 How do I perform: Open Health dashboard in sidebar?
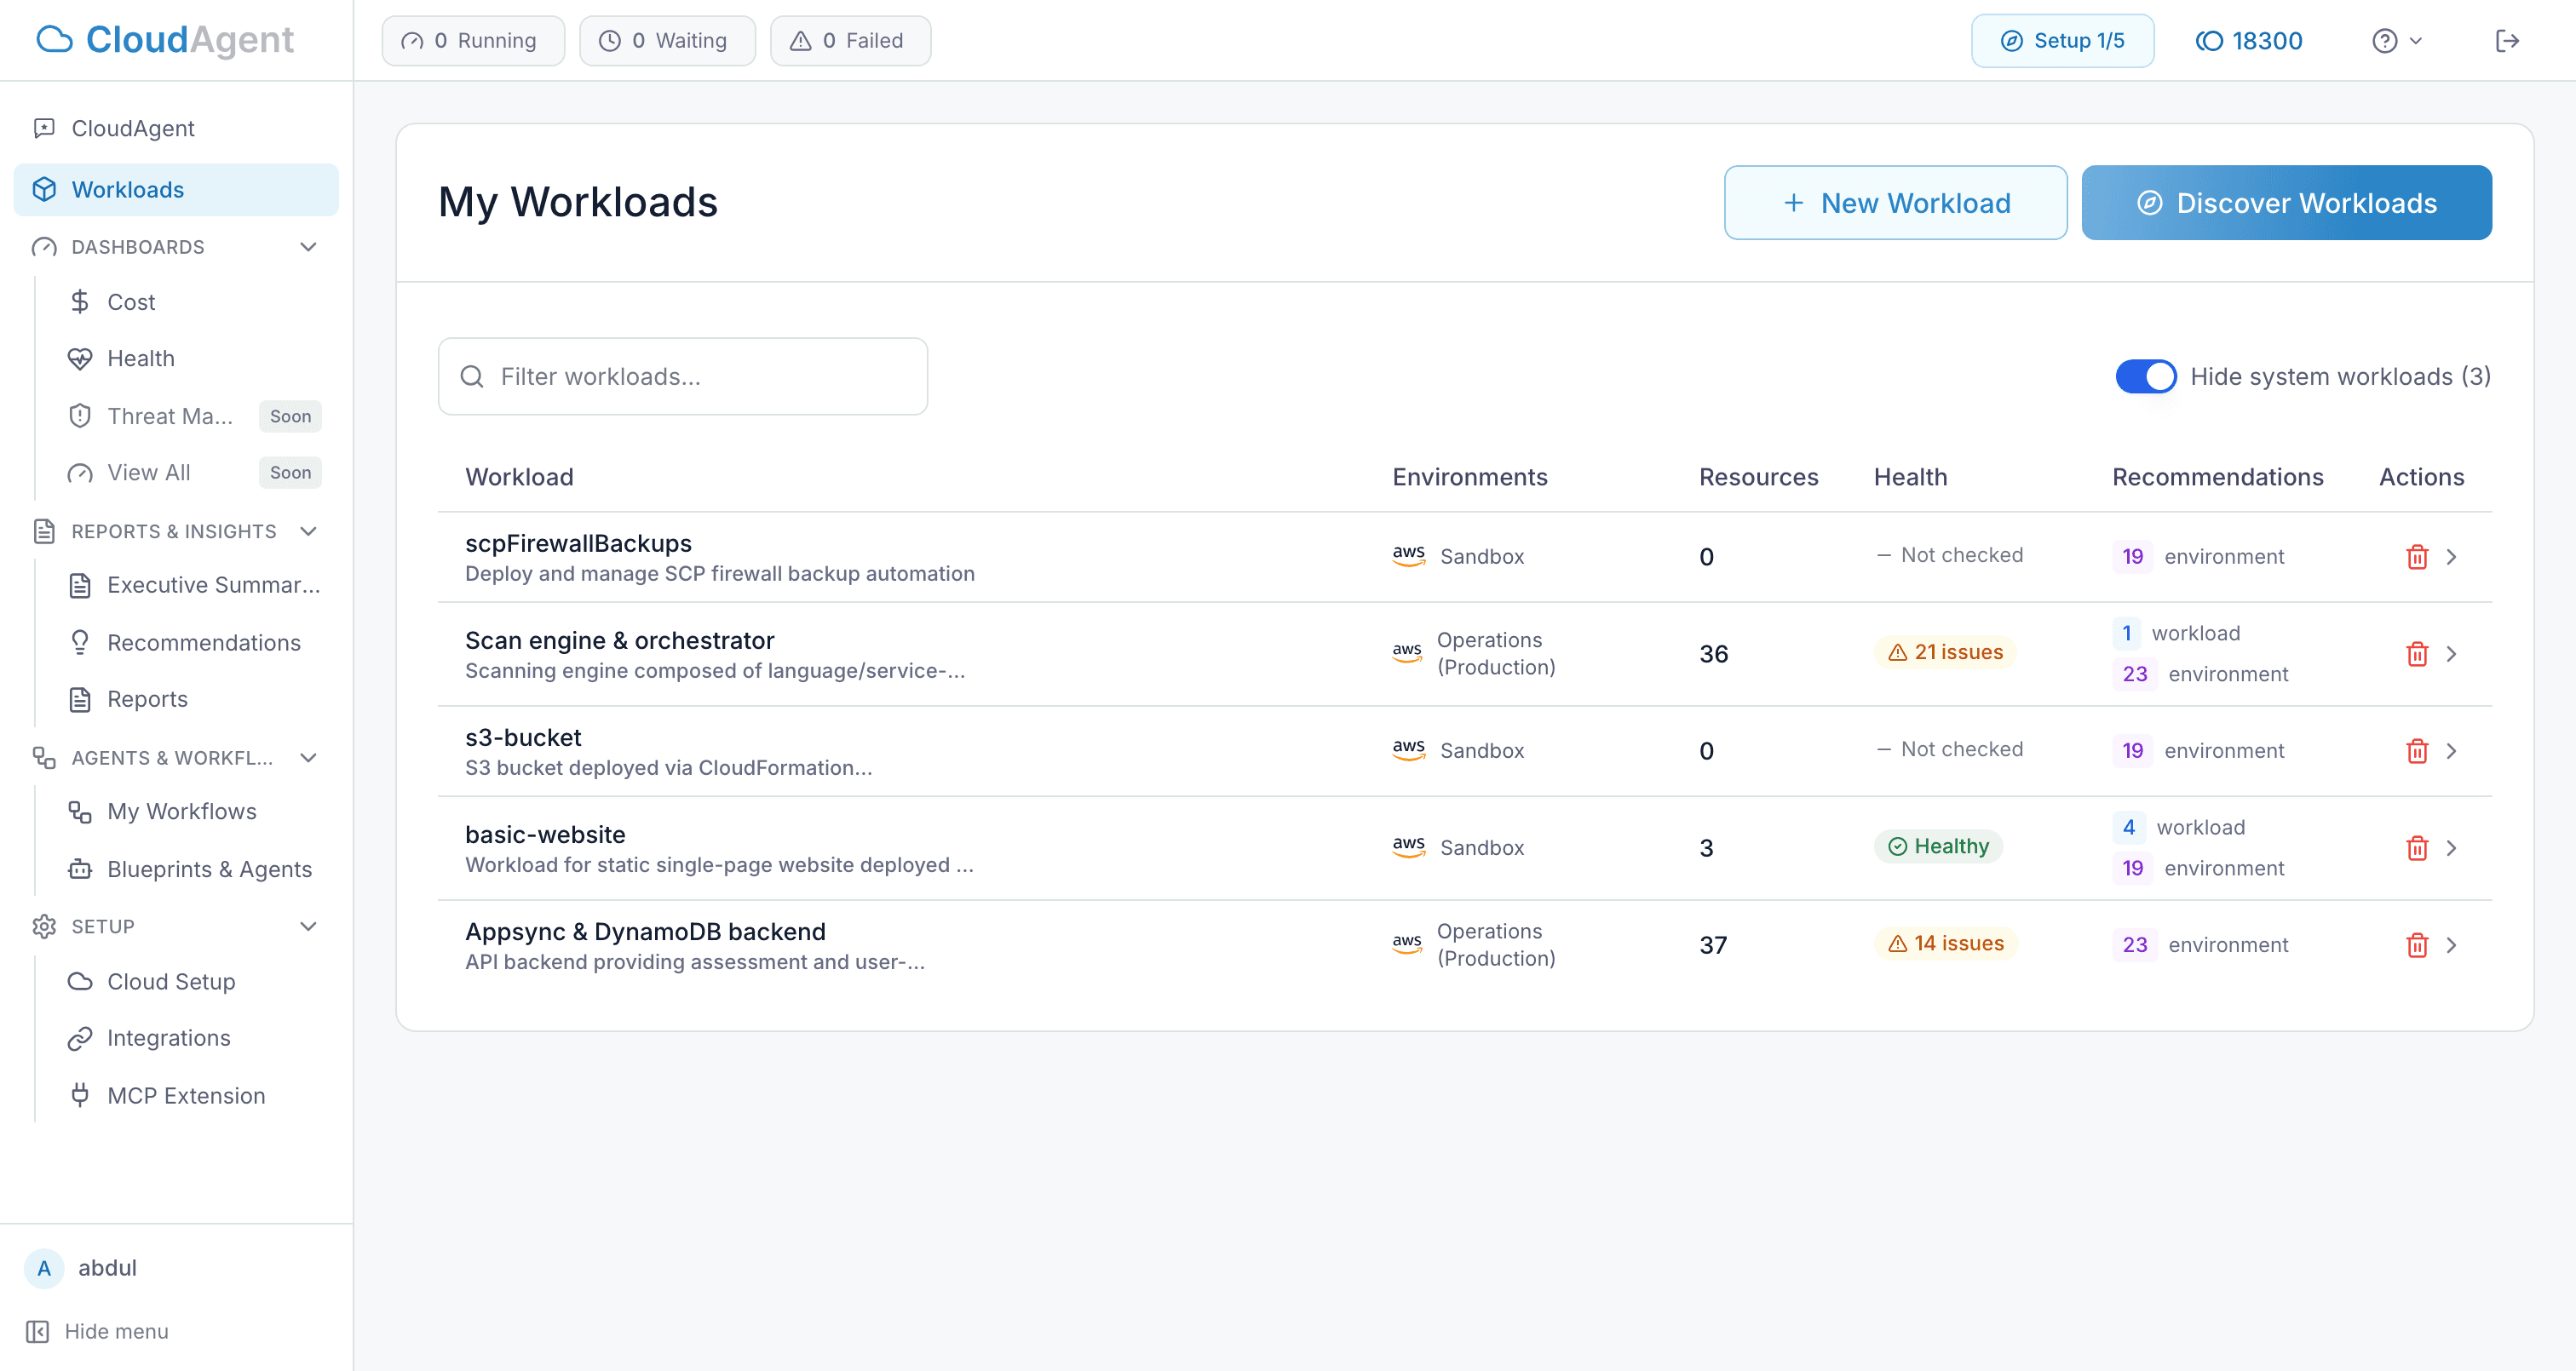tap(140, 358)
